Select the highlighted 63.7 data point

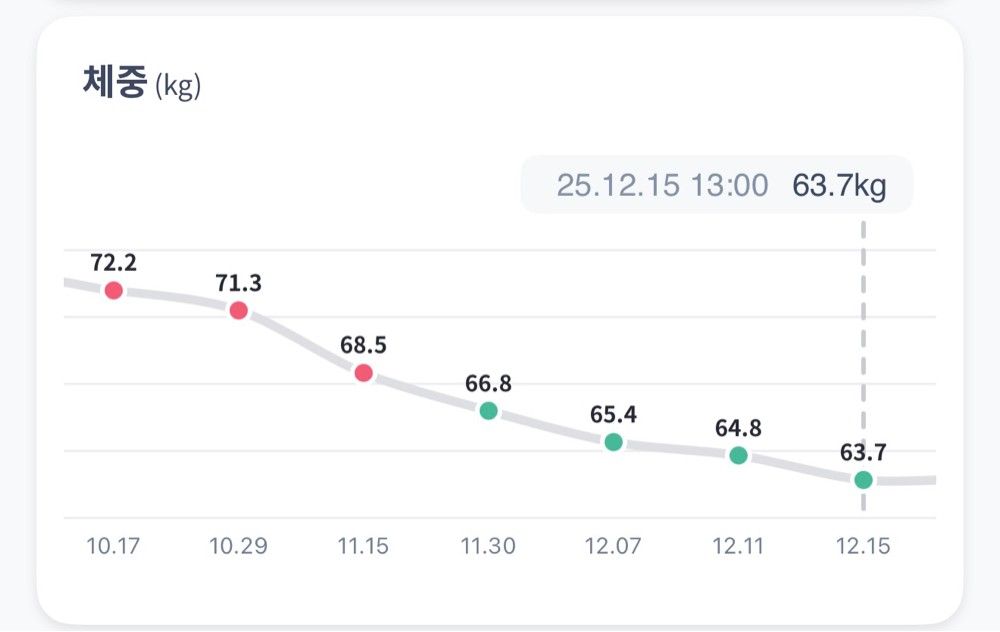tap(863, 480)
